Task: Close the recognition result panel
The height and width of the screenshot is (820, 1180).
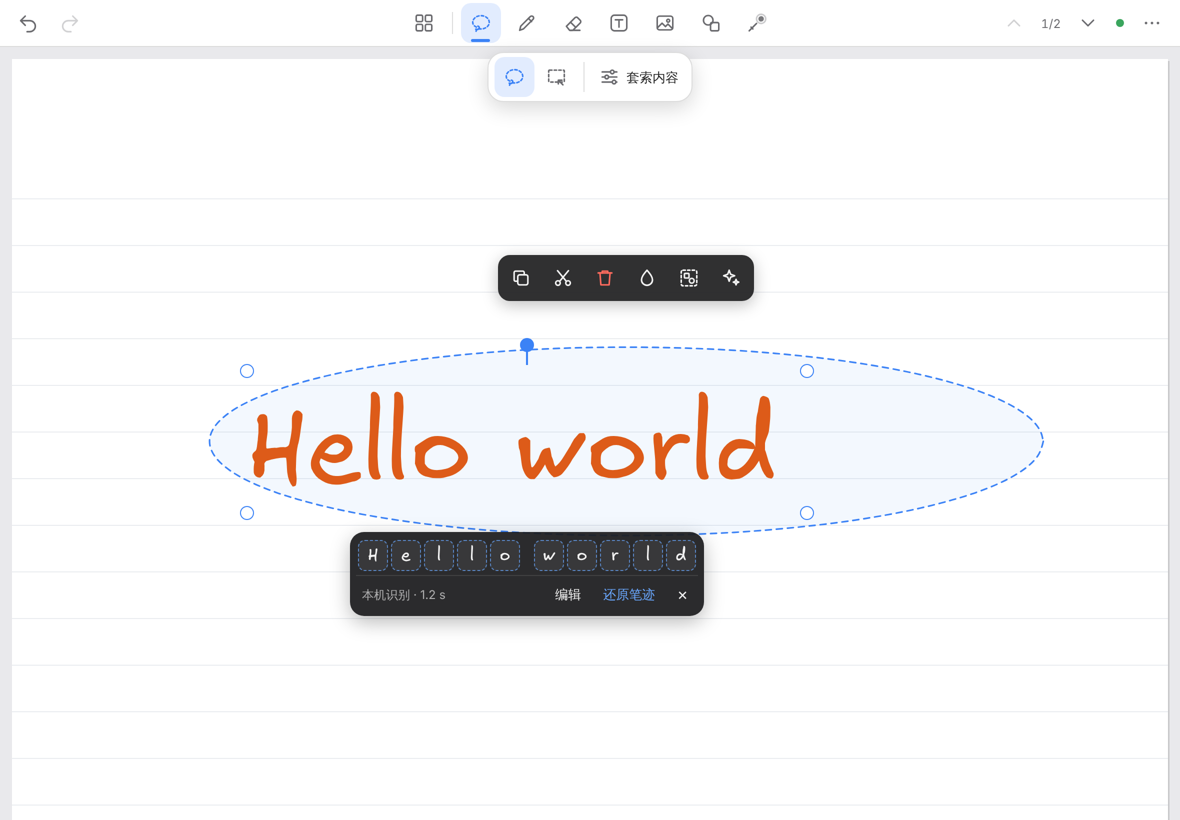Action: point(683,595)
